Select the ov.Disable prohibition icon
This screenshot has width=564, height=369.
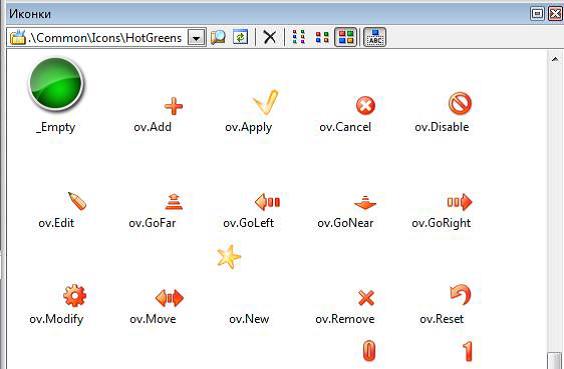coord(460,103)
